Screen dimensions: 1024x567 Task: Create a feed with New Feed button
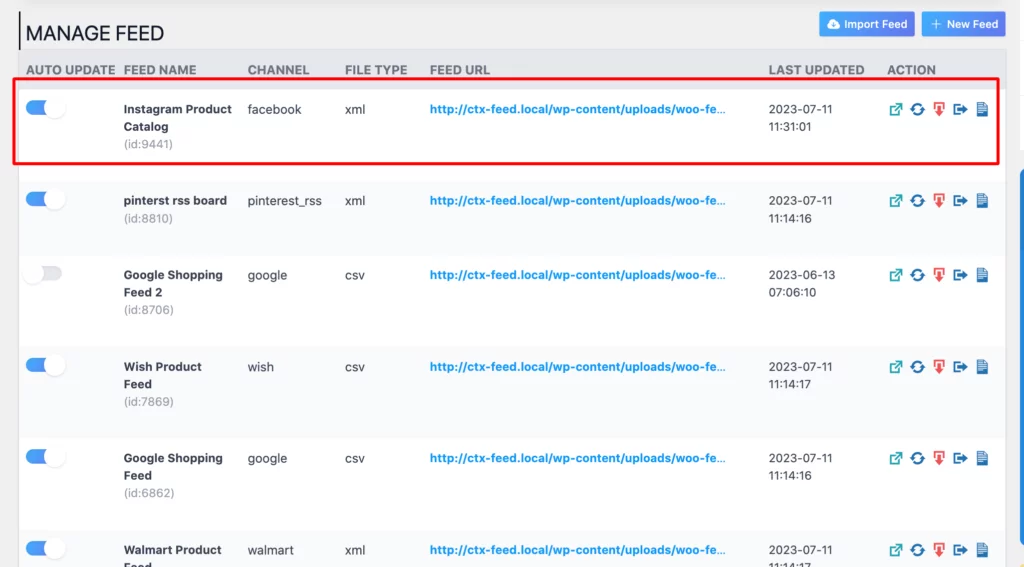[963, 24]
